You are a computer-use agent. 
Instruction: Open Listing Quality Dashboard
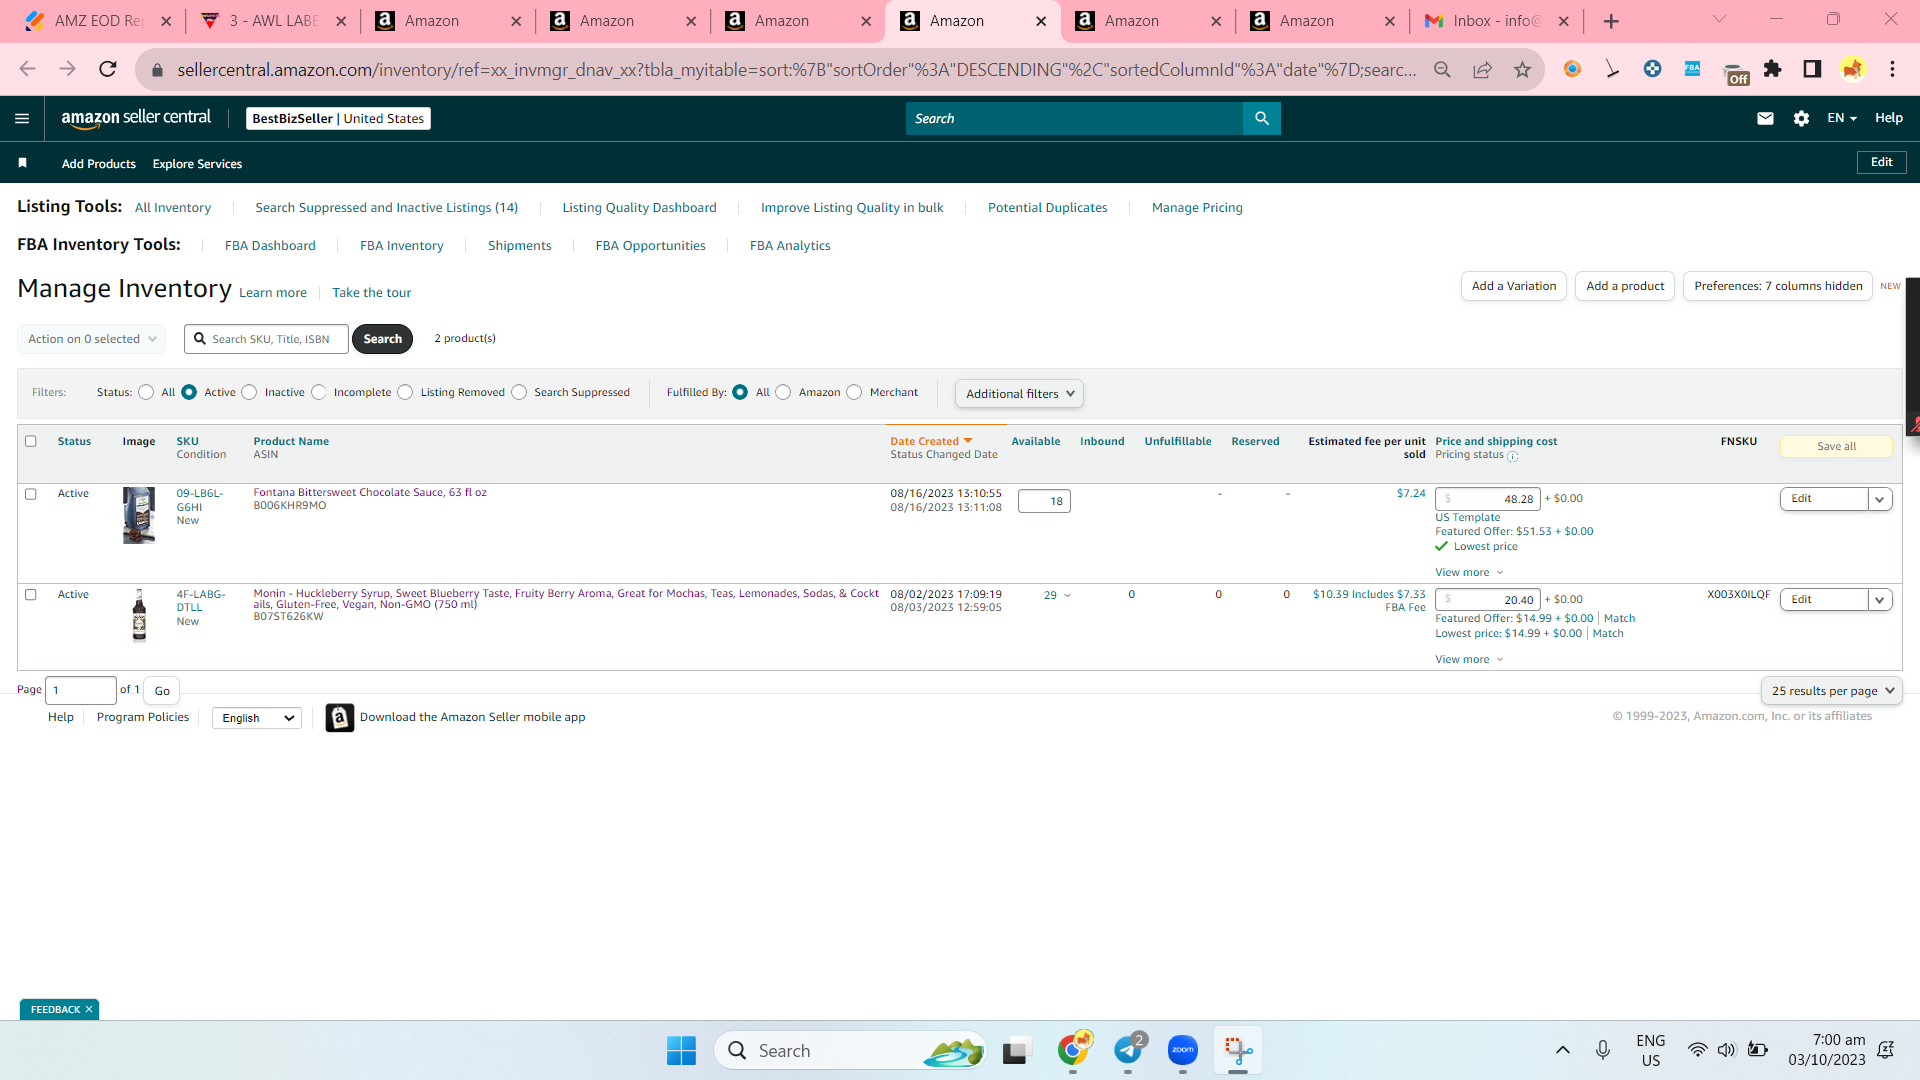tap(639, 208)
